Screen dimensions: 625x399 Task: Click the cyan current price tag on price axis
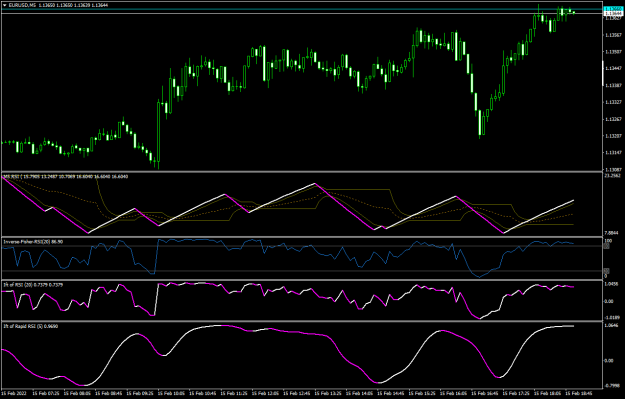[613, 8]
